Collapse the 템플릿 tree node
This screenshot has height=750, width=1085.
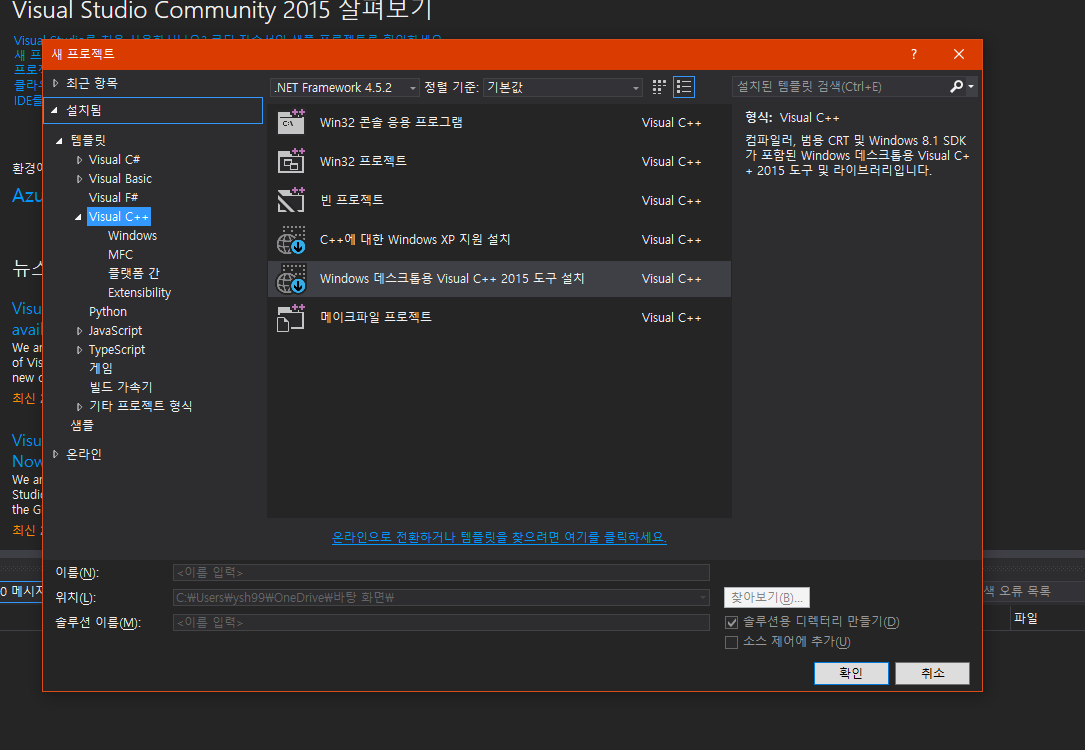[x=60, y=140]
